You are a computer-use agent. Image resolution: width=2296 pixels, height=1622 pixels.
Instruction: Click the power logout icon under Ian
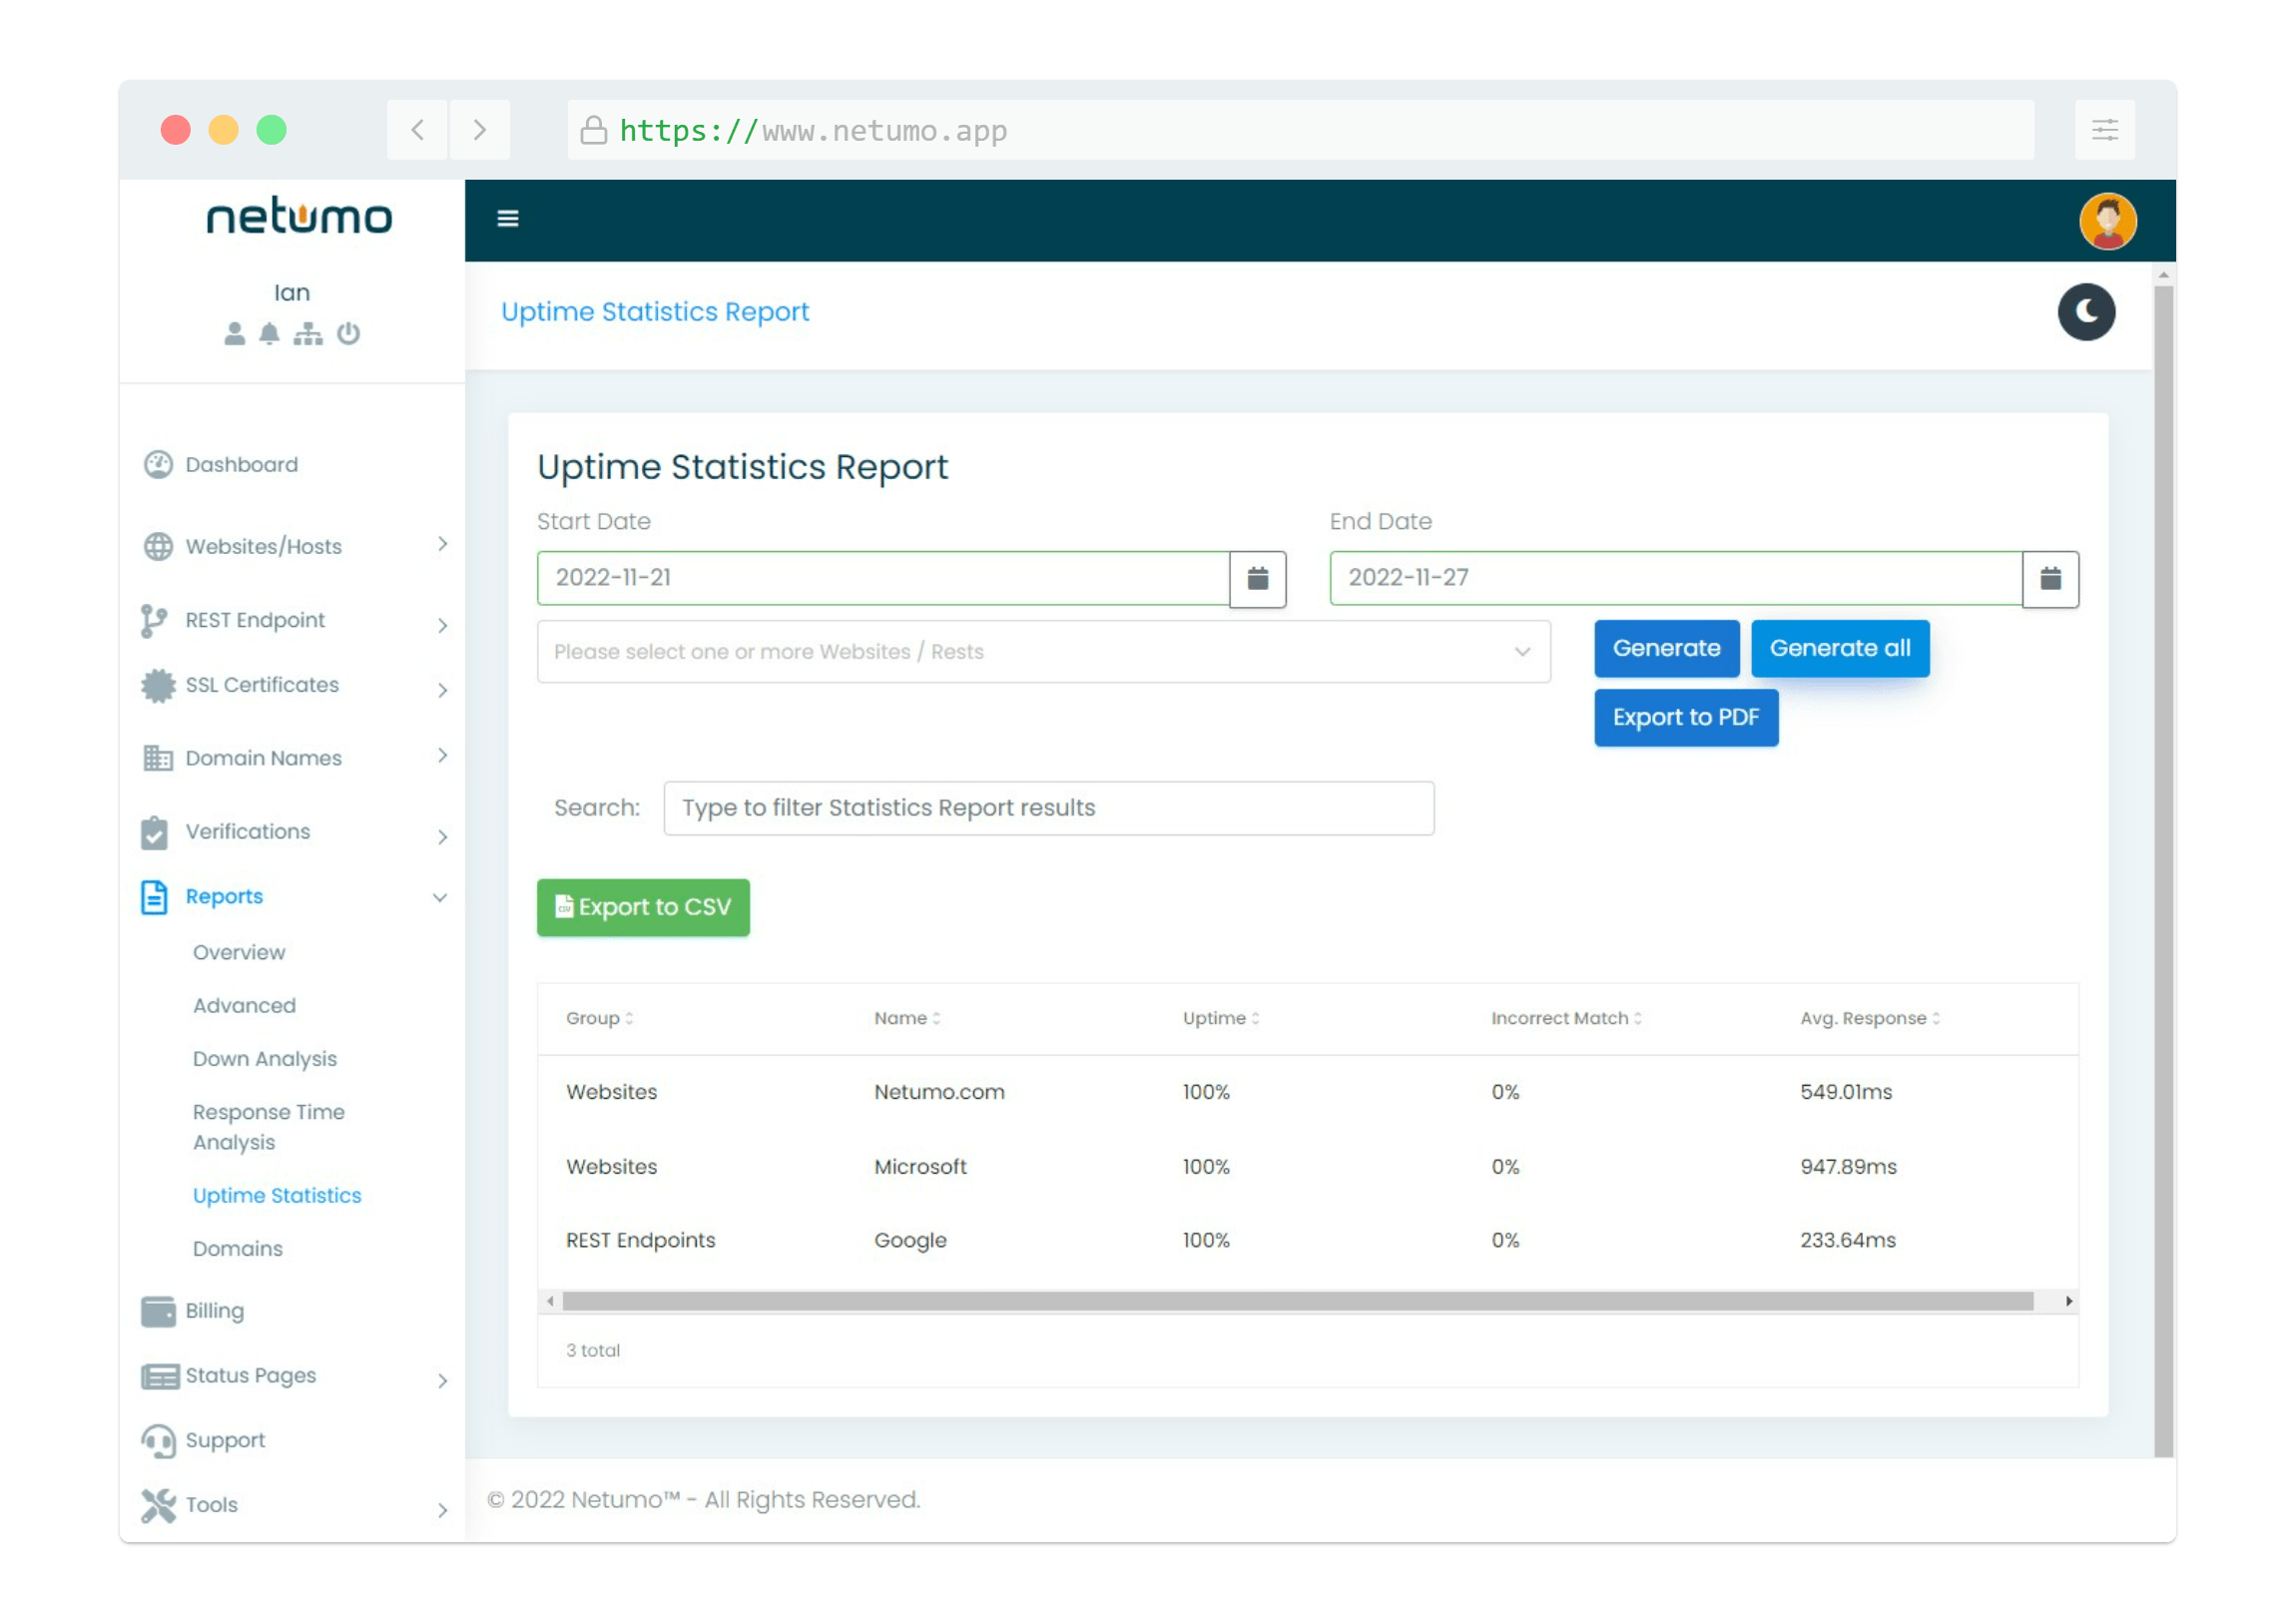tap(348, 333)
